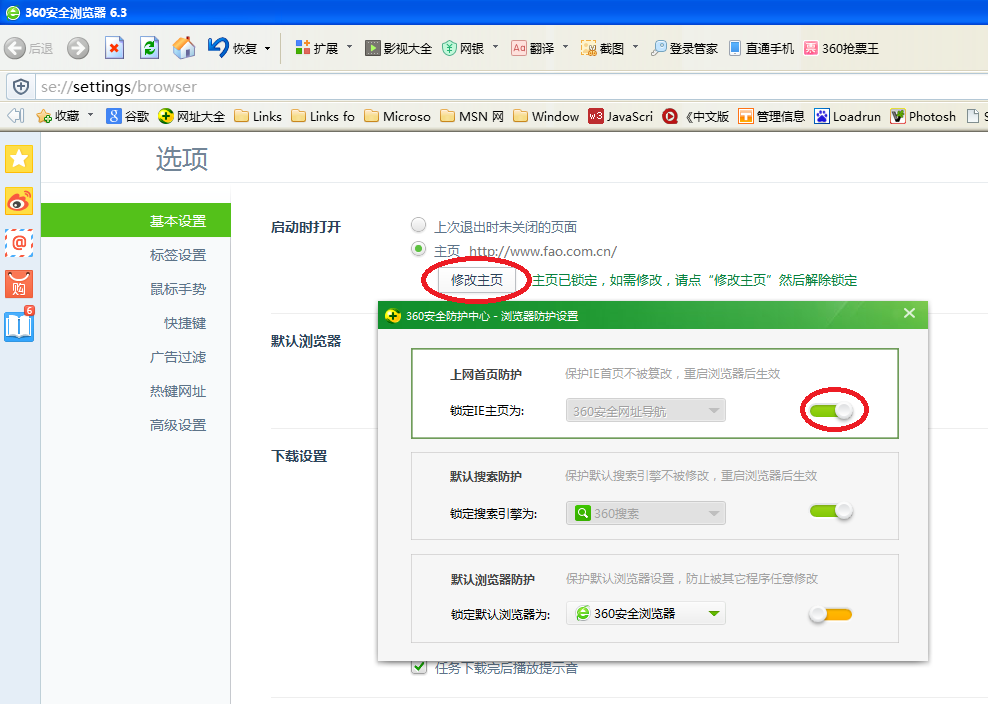Select the 基本设置 settings tab
This screenshot has height=704, width=988.
(x=135, y=221)
